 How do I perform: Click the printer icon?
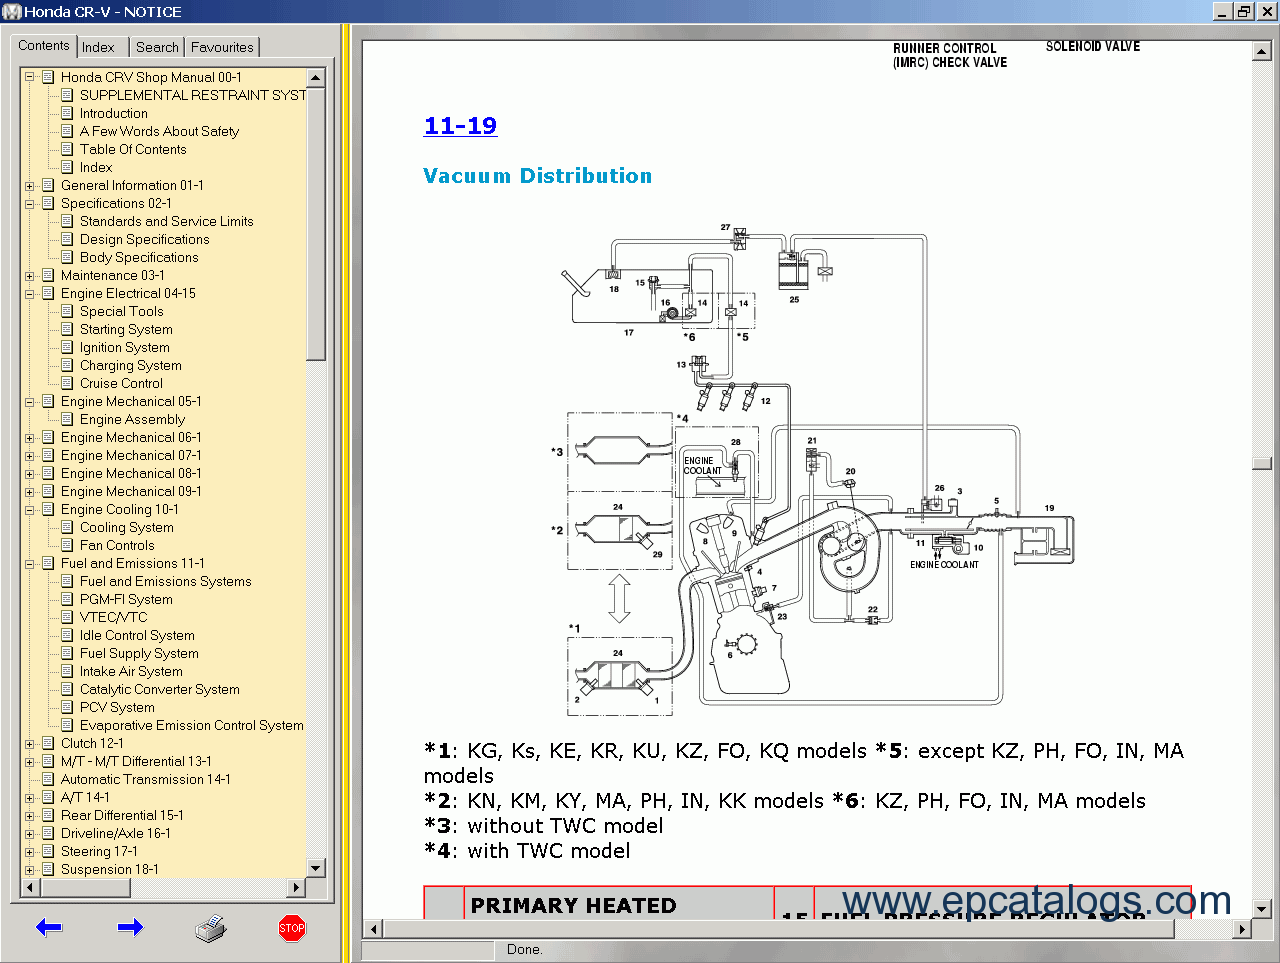[x=210, y=929]
